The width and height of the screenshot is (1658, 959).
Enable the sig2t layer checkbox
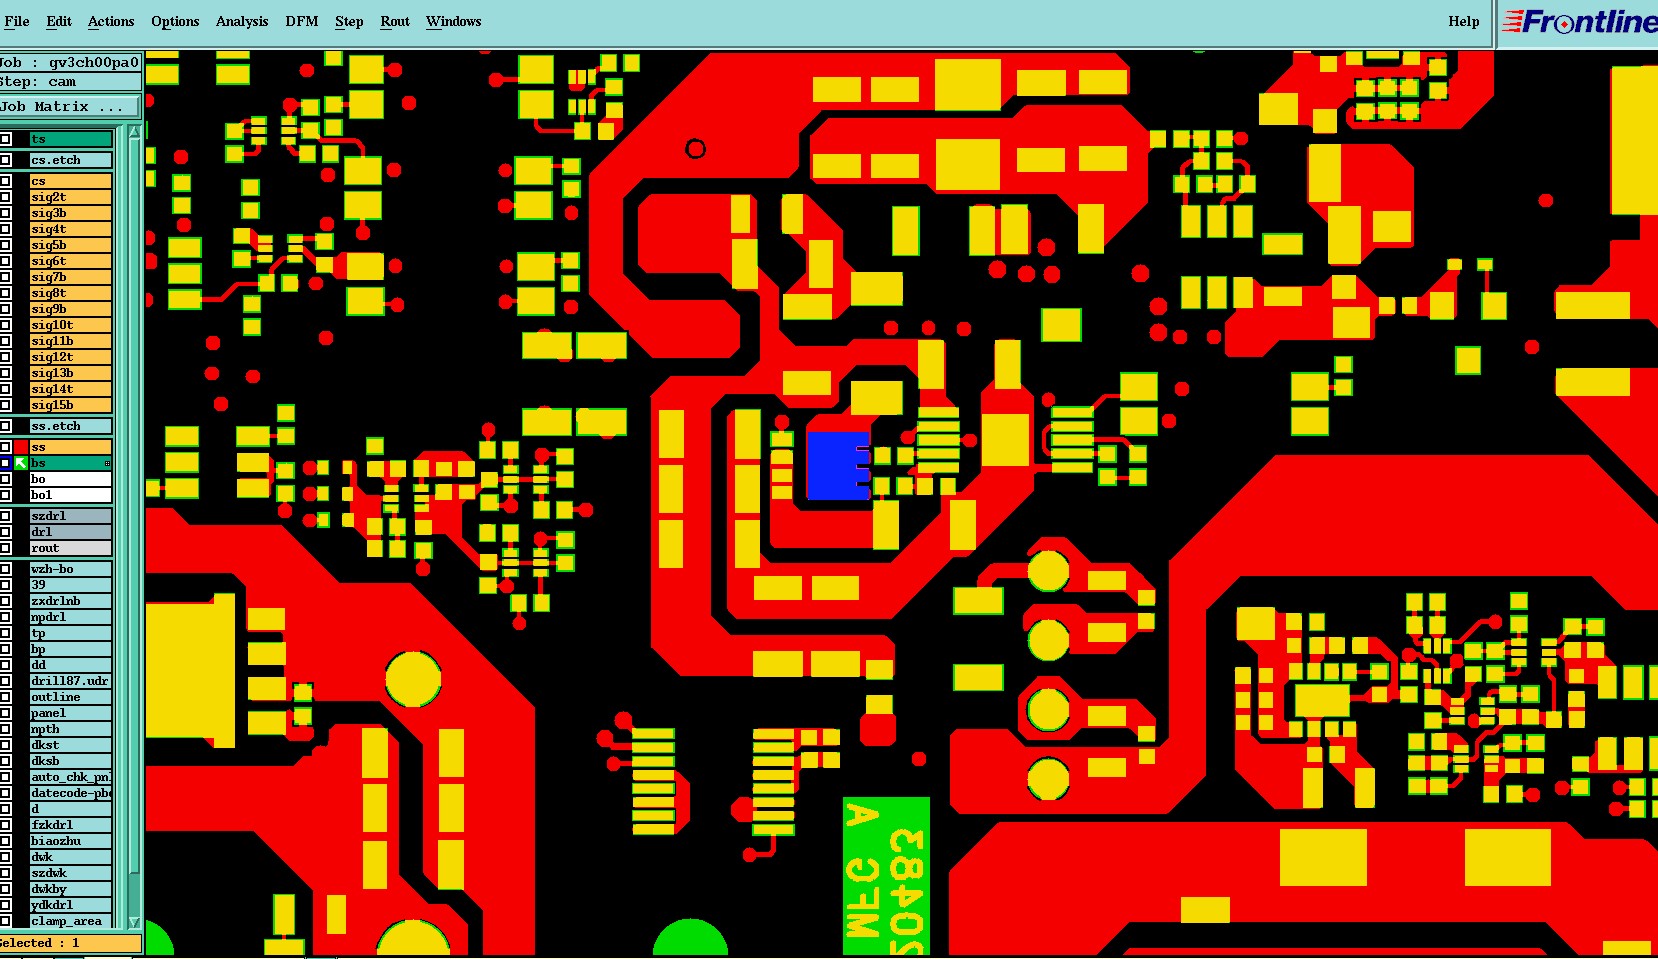point(5,197)
